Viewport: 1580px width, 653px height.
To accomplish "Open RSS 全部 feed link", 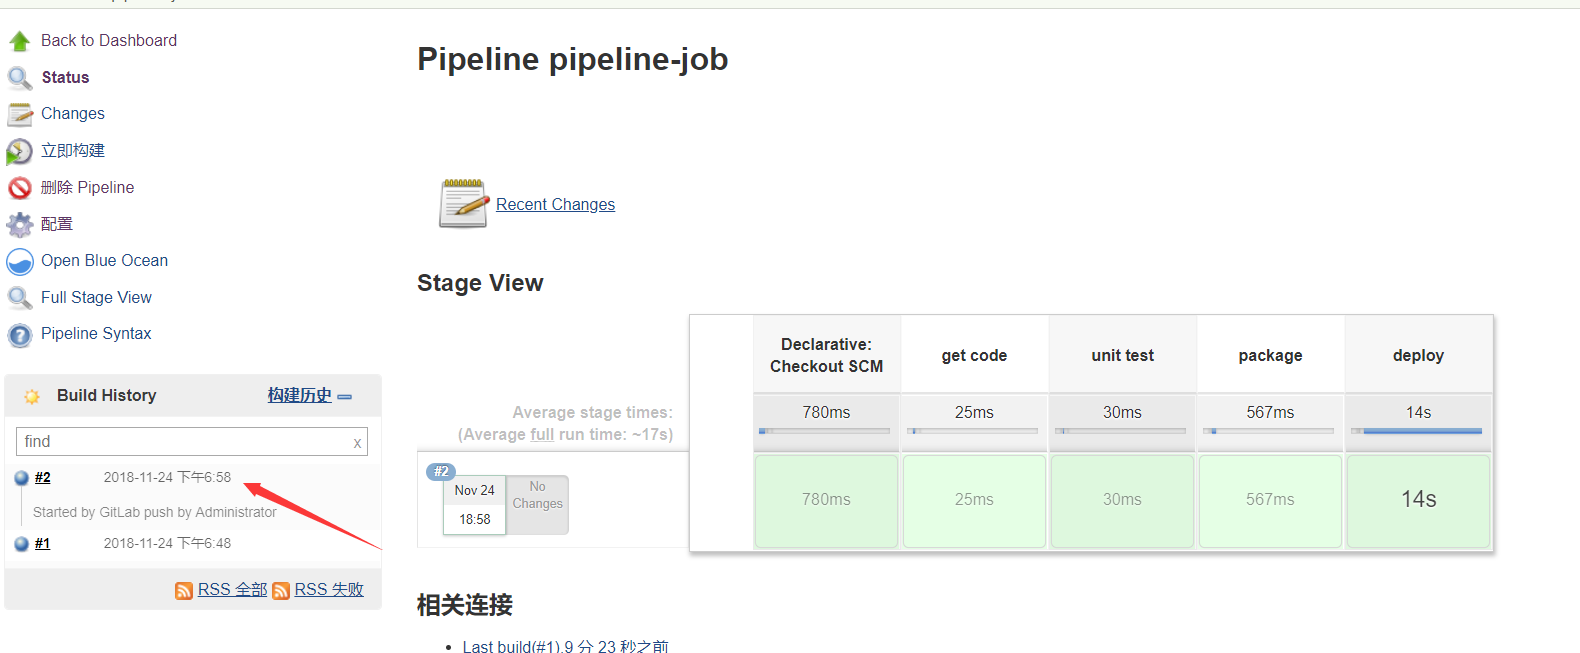I will (x=232, y=590).
